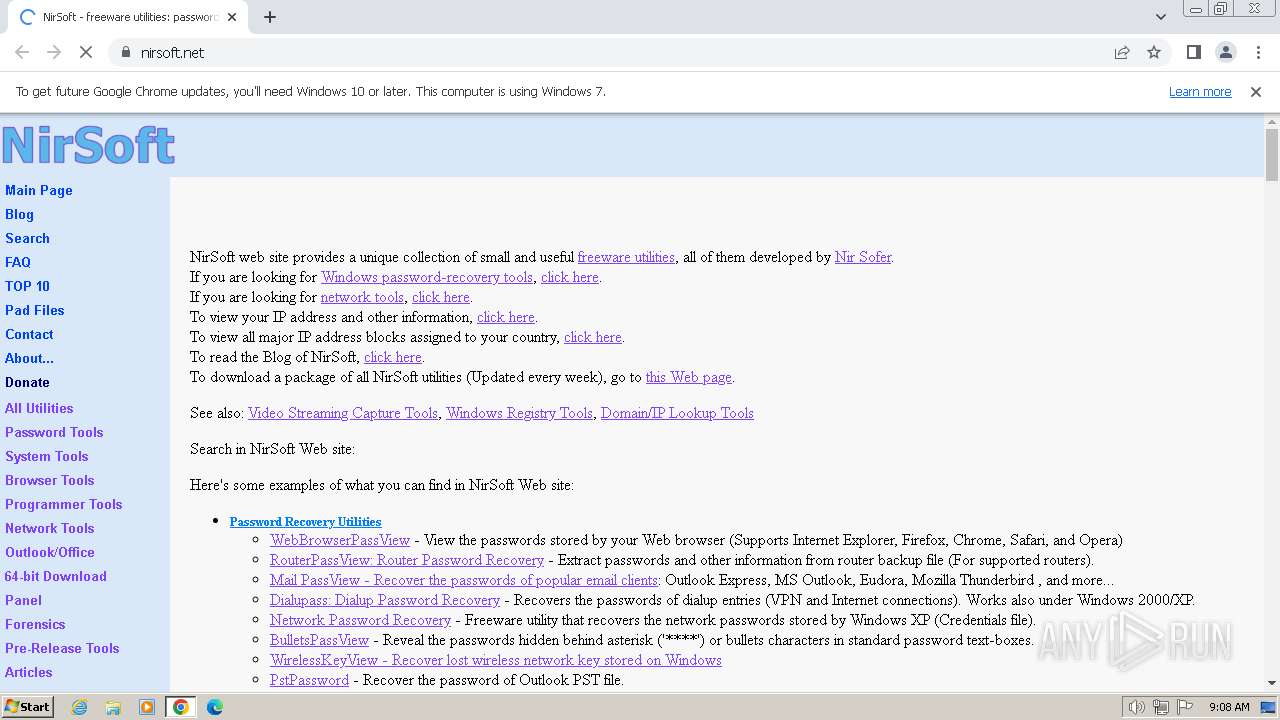Open Domain/IP Lookup Tools link
Image resolution: width=1280 pixels, height=720 pixels.
pos(677,413)
